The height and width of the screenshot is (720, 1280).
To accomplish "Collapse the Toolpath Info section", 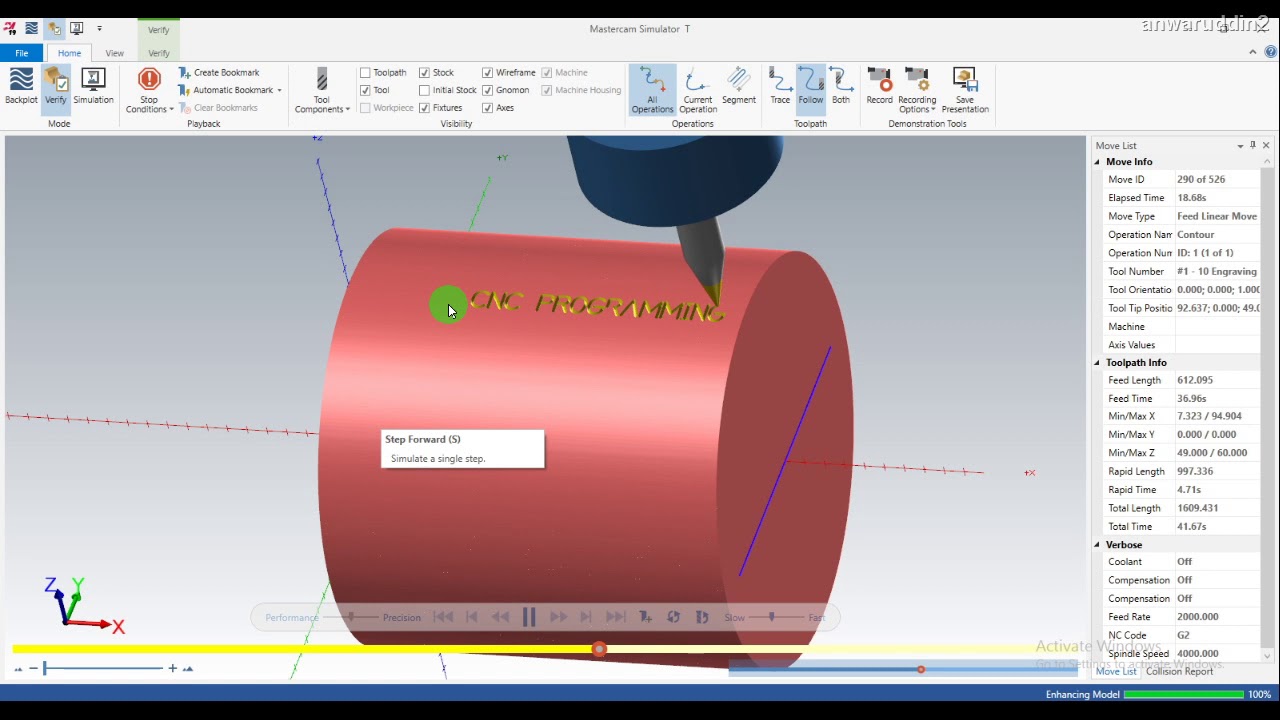I will pos(1097,363).
